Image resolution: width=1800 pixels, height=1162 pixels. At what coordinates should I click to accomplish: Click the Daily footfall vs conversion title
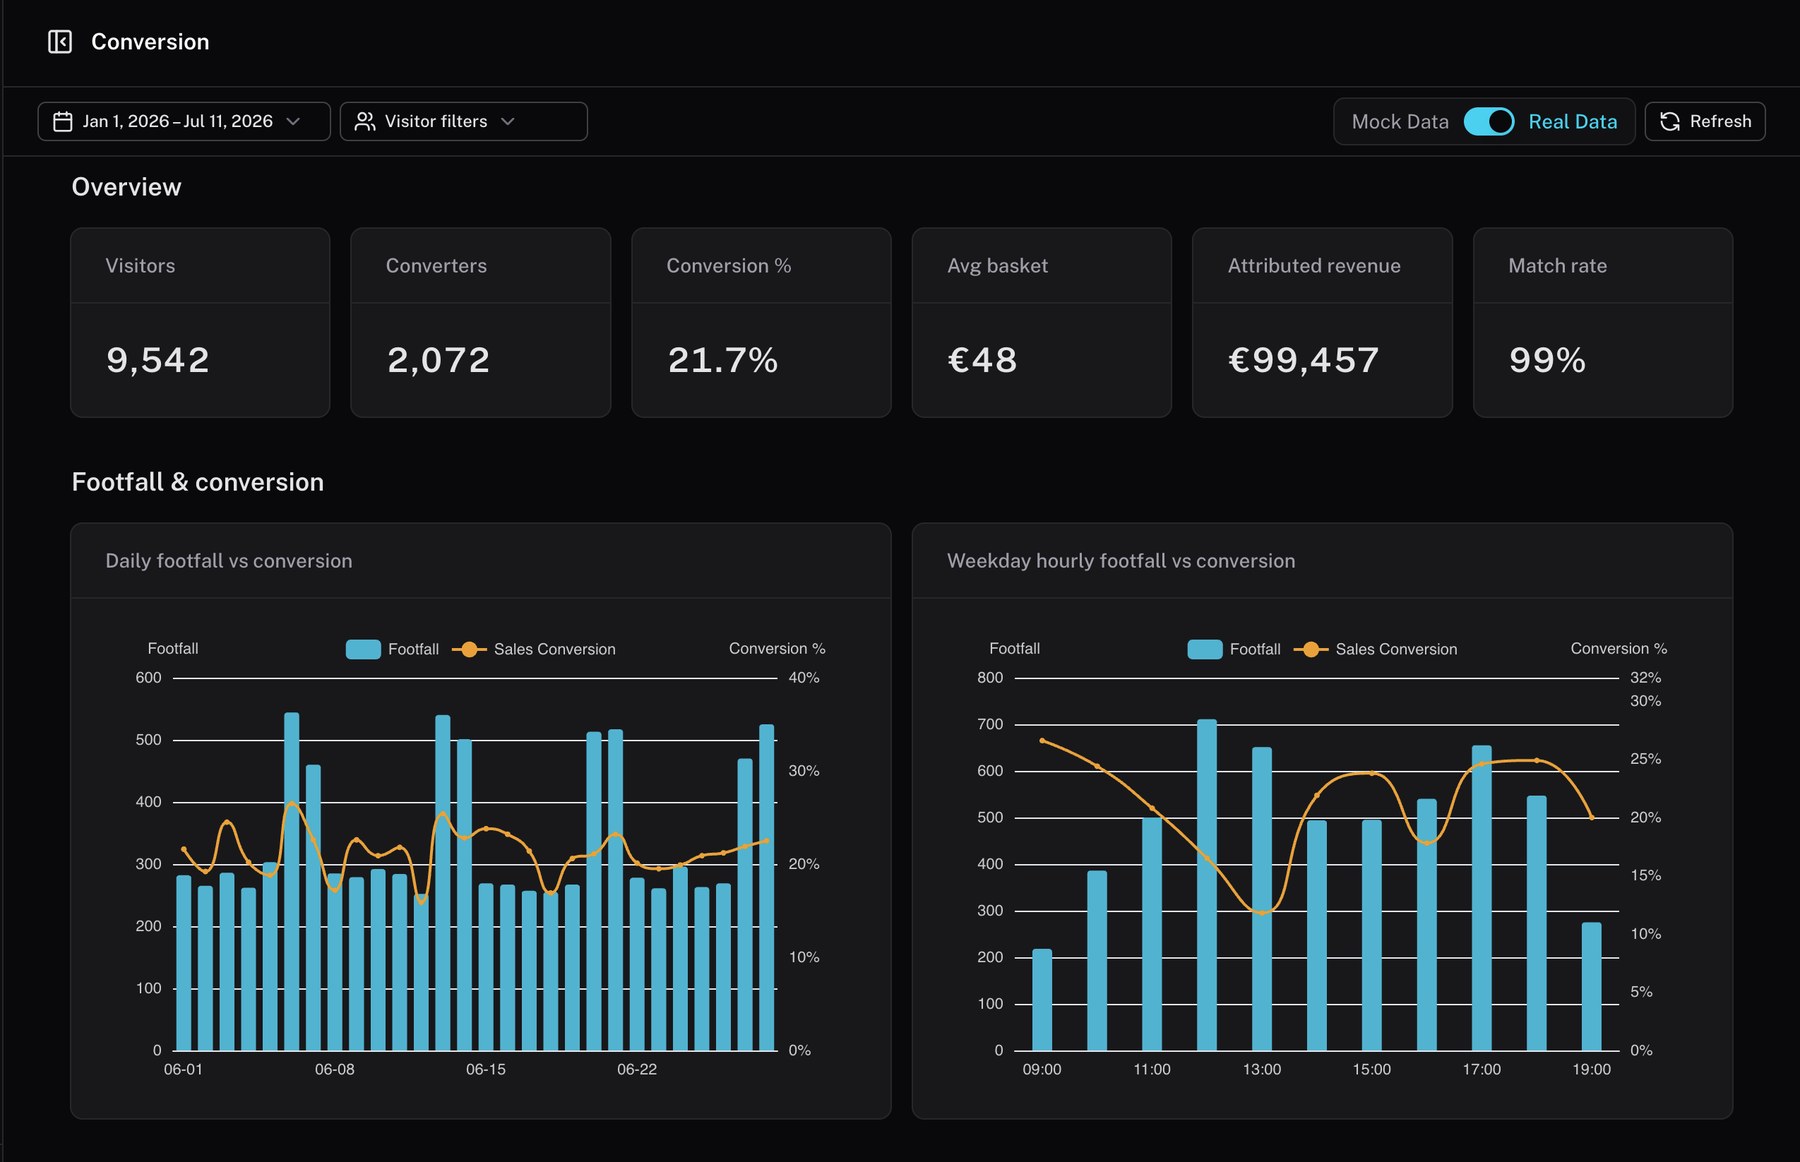pos(229,561)
